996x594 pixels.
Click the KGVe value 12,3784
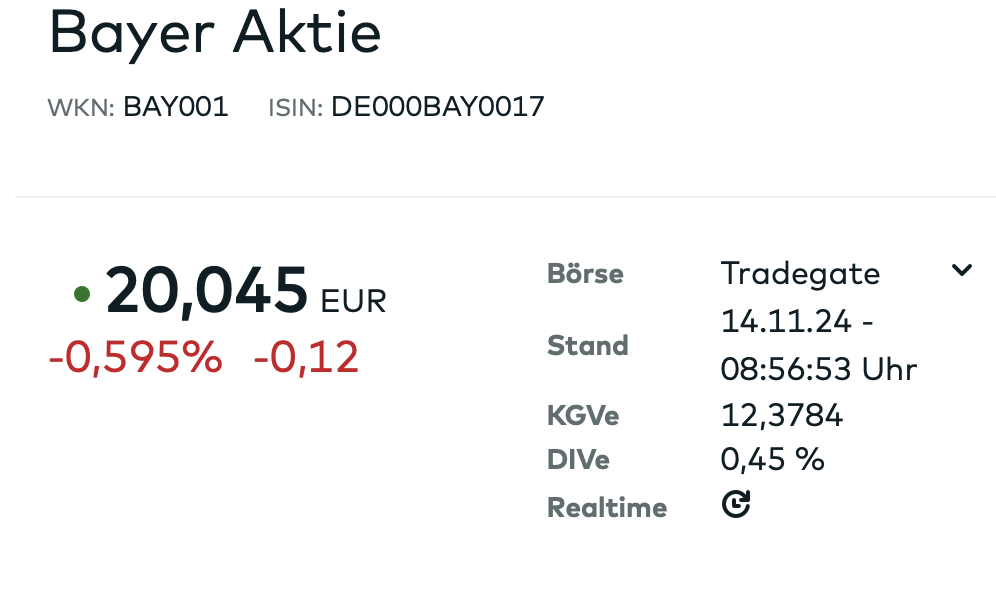coord(781,415)
